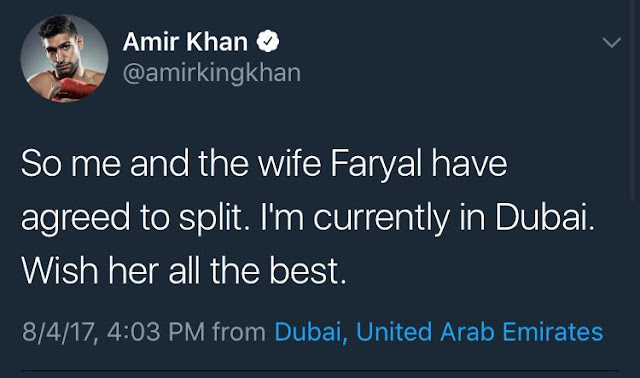Click the word Faryal in the tweet
Viewport: 640px width, 378px height.
[x=376, y=164]
